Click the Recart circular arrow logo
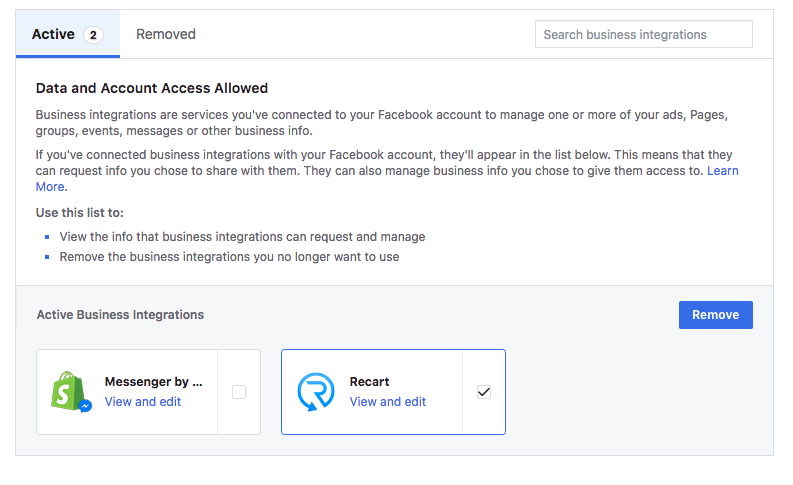This screenshot has width=793, height=485. coord(316,391)
